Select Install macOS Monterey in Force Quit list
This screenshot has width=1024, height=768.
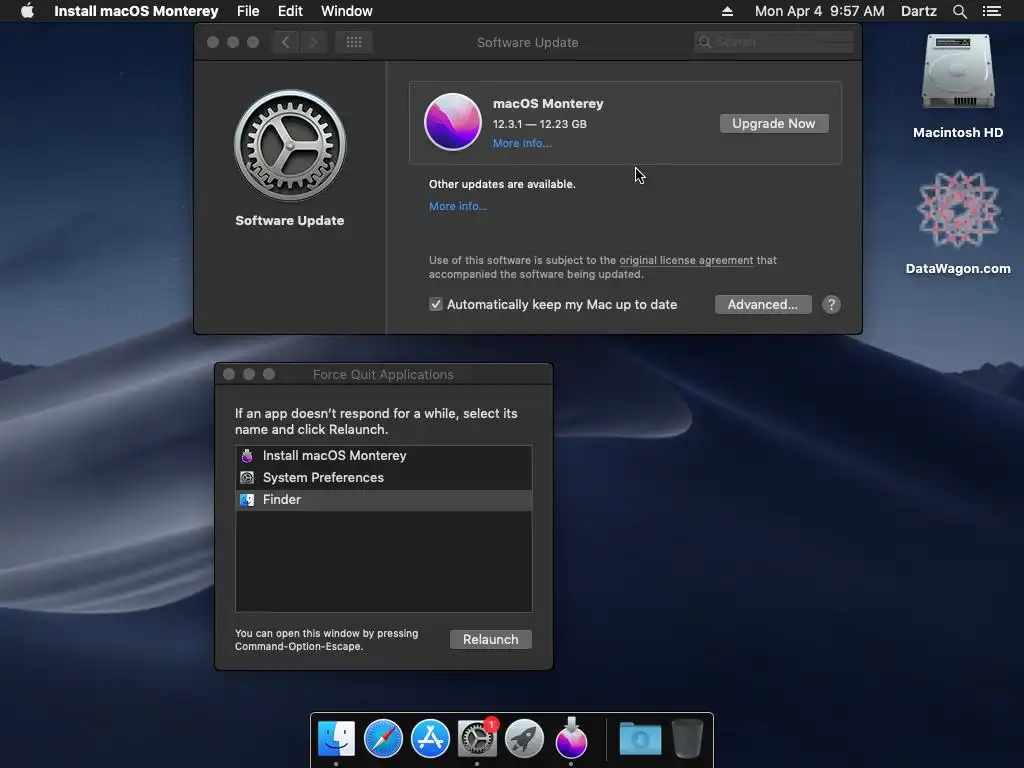coord(383,456)
